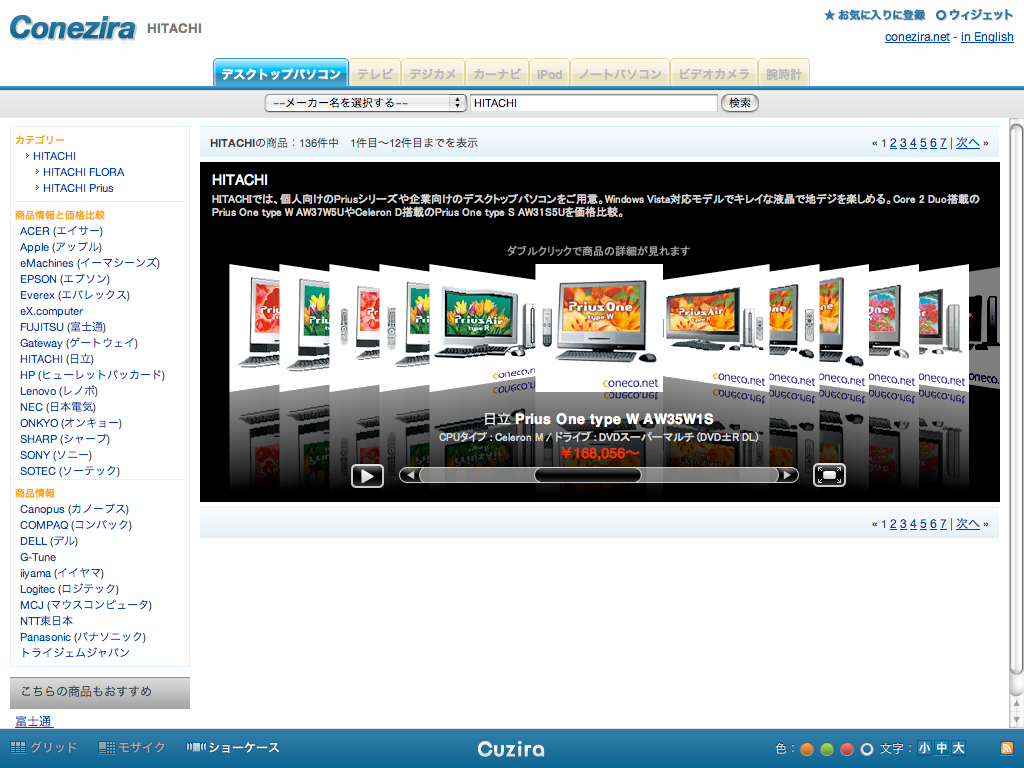Open the トライジェムジャパン link

click(74, 652)
